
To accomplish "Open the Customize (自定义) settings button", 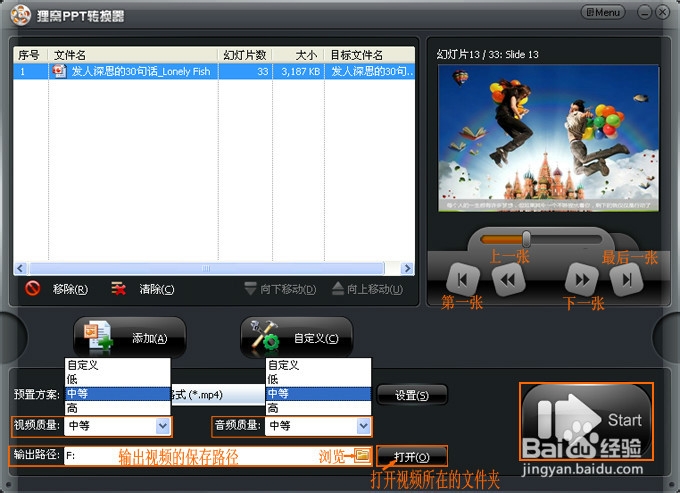I will coord(297,337).
